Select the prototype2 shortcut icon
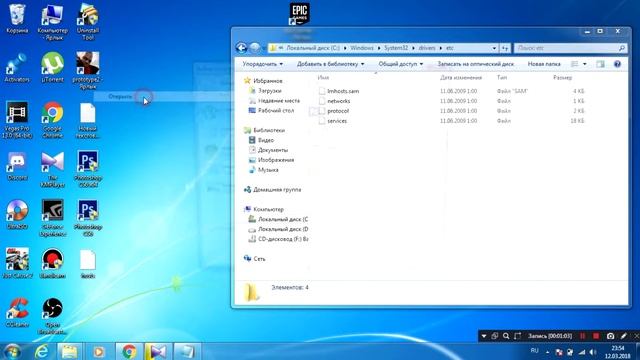The width and height of the screenshot is (640, 360). pyautogui.click(x=87, y=70)
